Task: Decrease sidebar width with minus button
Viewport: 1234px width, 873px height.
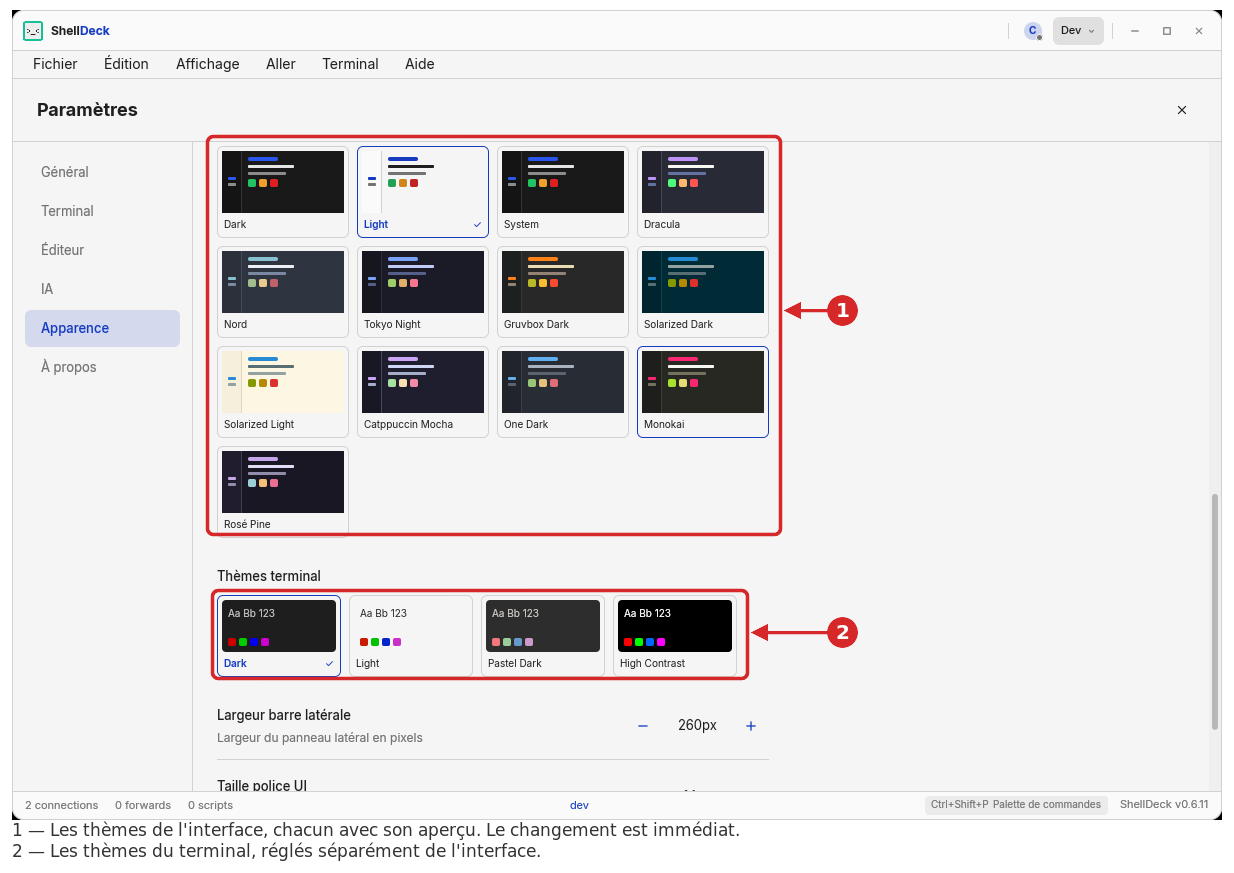Action: click(643, 726)
